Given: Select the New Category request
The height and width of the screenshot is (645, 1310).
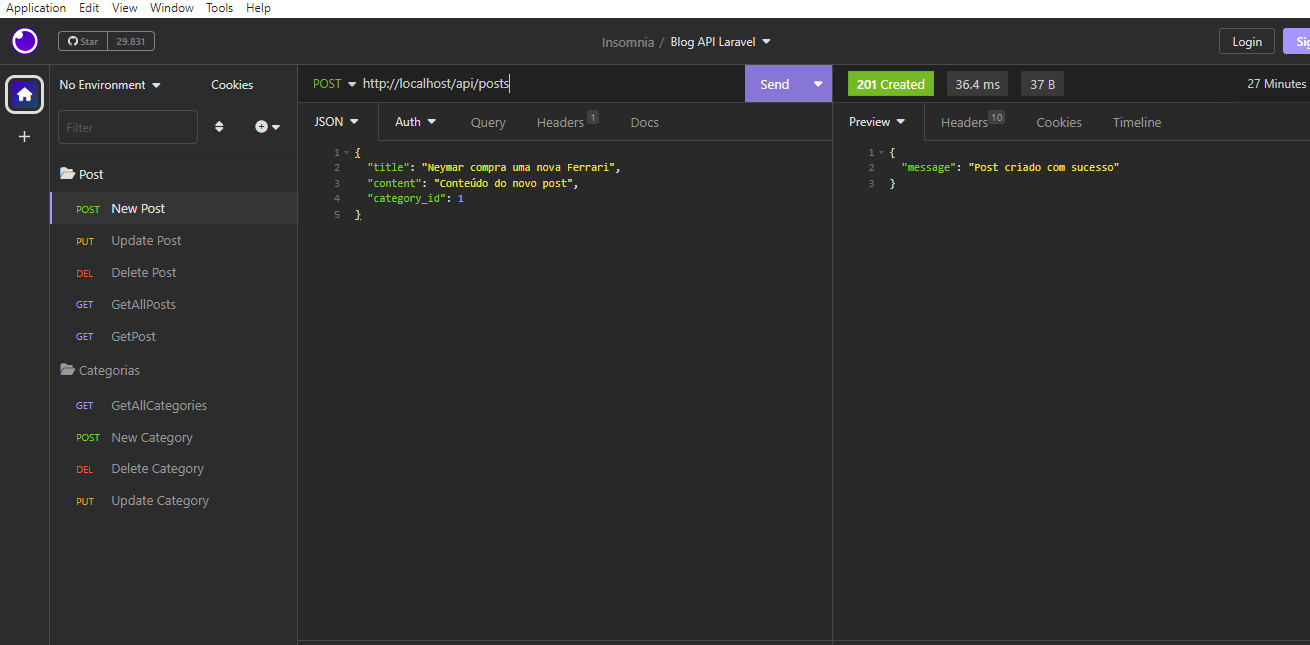Looking at the screenshot, I should pos(174,437).
